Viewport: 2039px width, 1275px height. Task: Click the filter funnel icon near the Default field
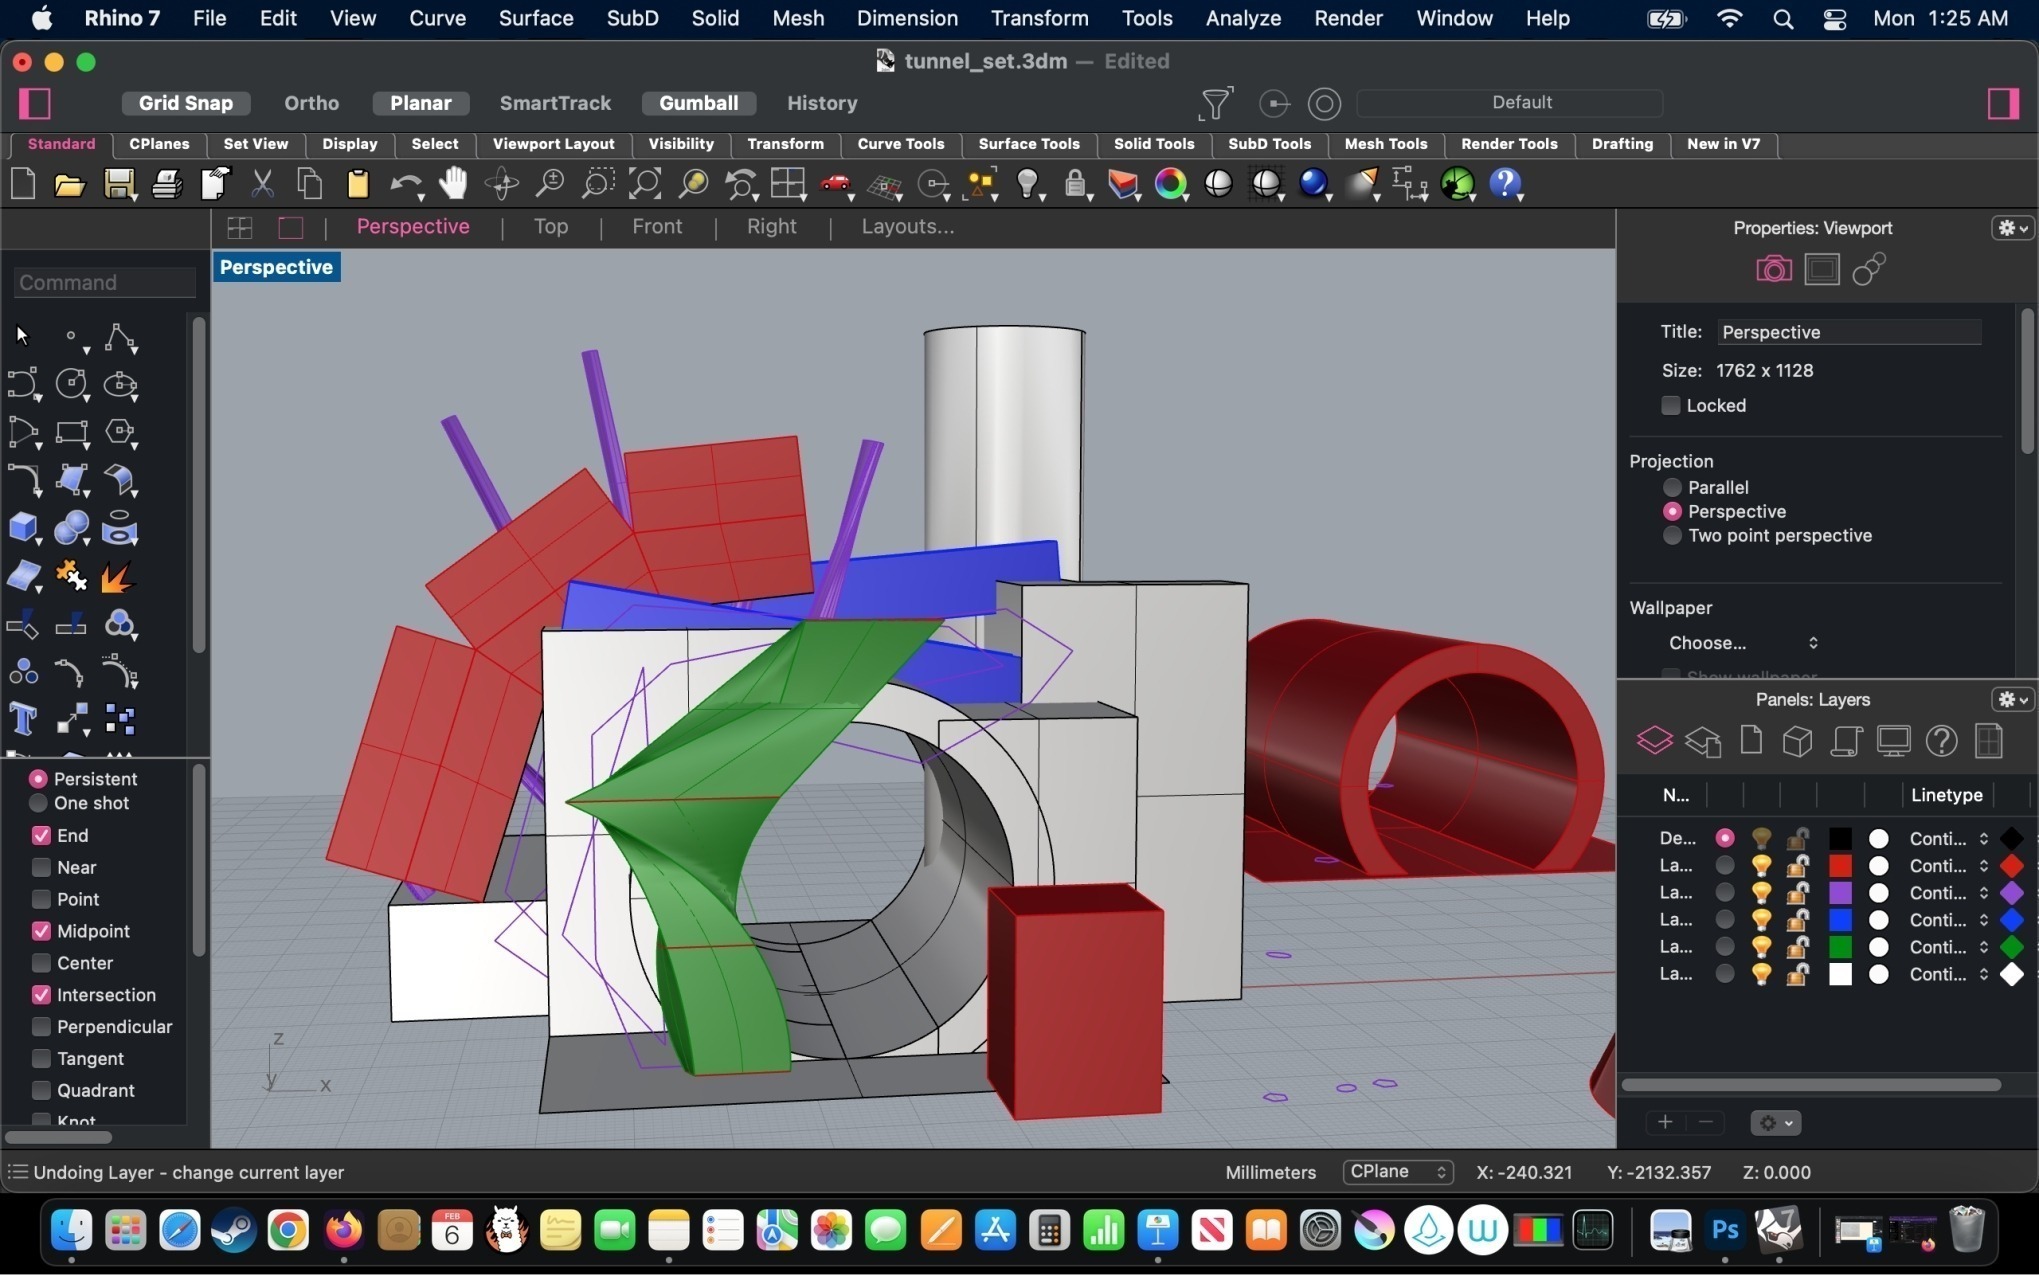pos(1215,103)
